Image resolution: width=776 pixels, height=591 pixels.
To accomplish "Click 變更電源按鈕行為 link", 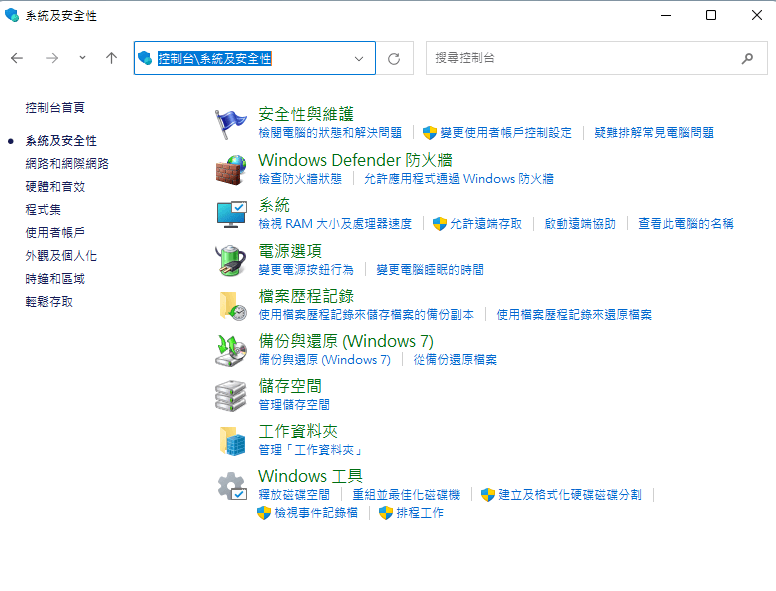I will point(306,270).
